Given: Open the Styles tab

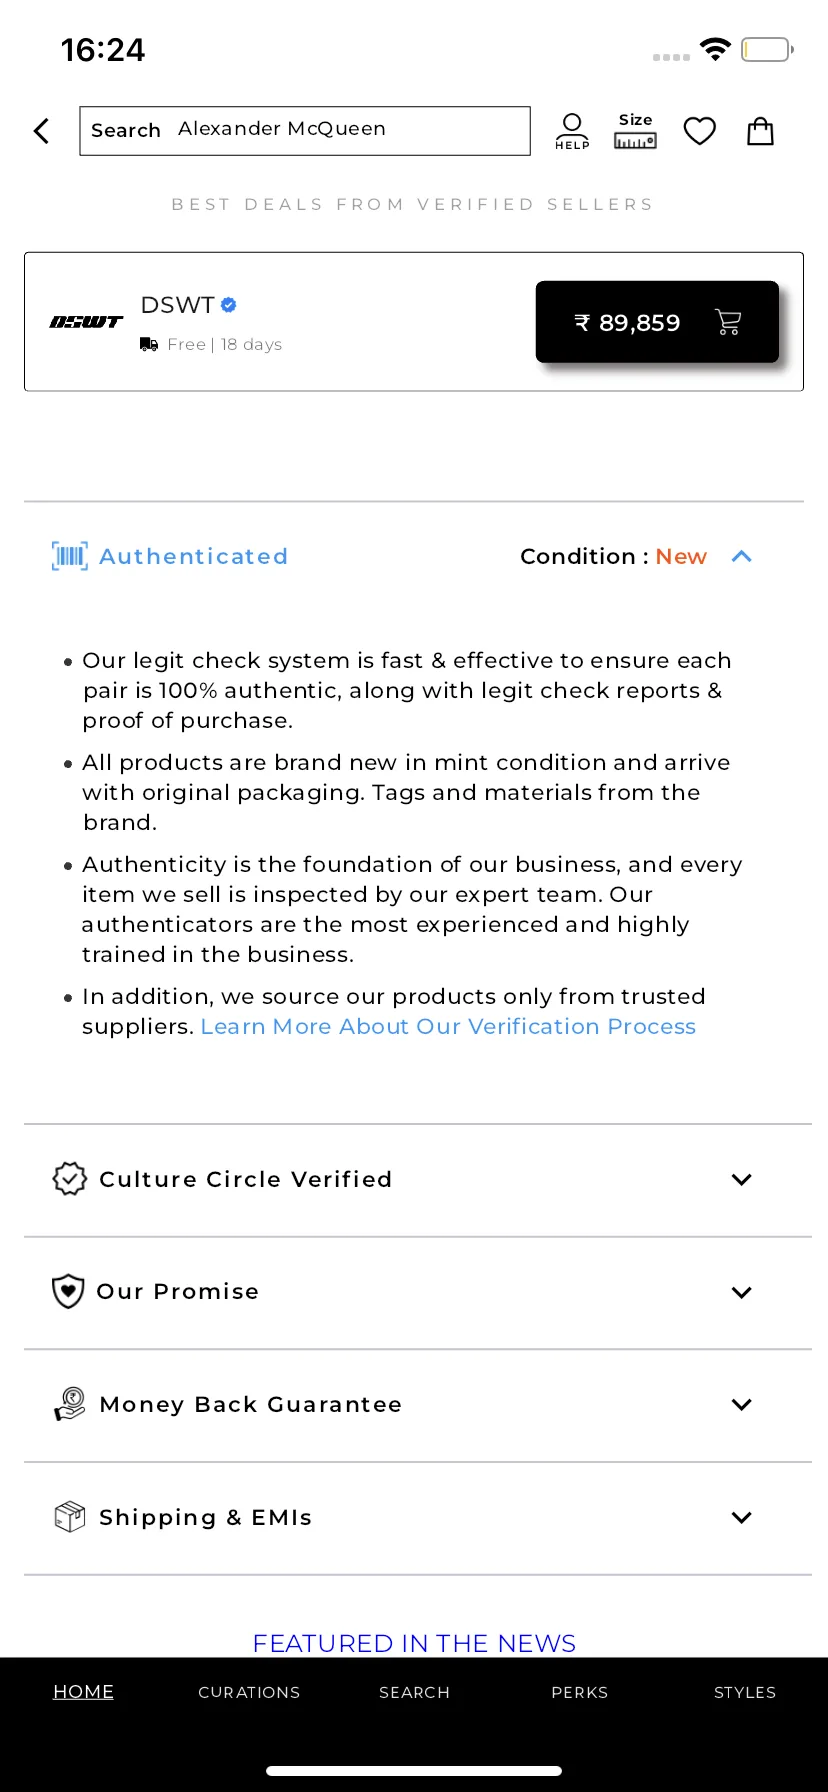Looking at the screenshot, I should [x=745, y=1692].
